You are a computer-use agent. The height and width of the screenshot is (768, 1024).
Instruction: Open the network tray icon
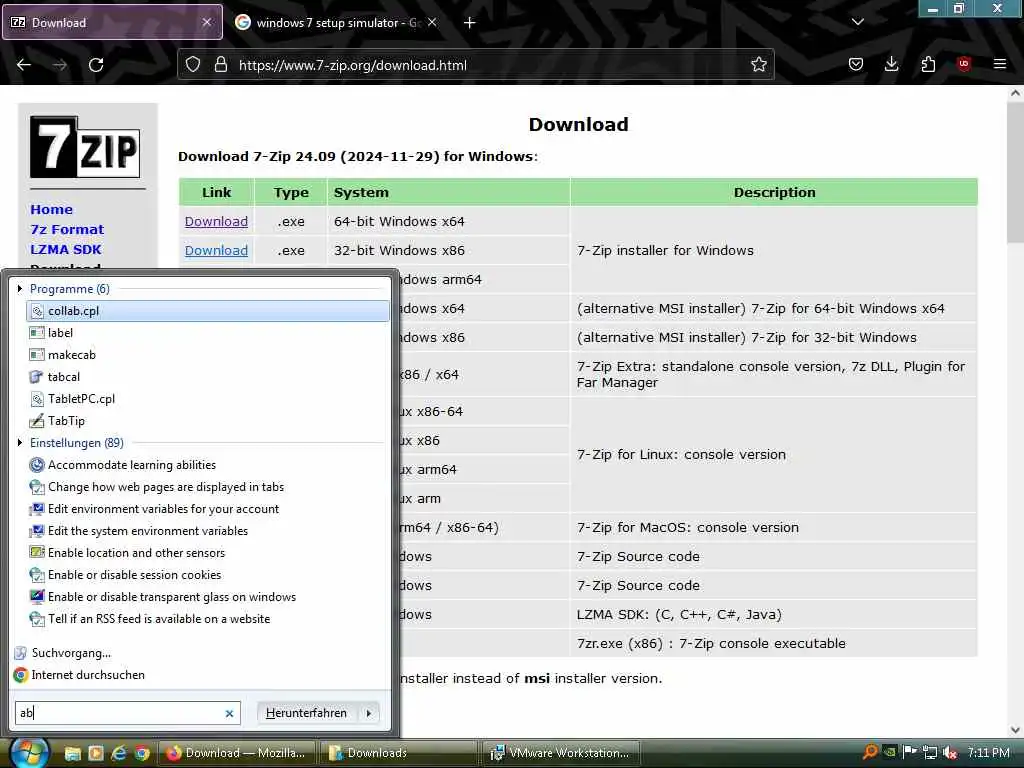(930, 753)
